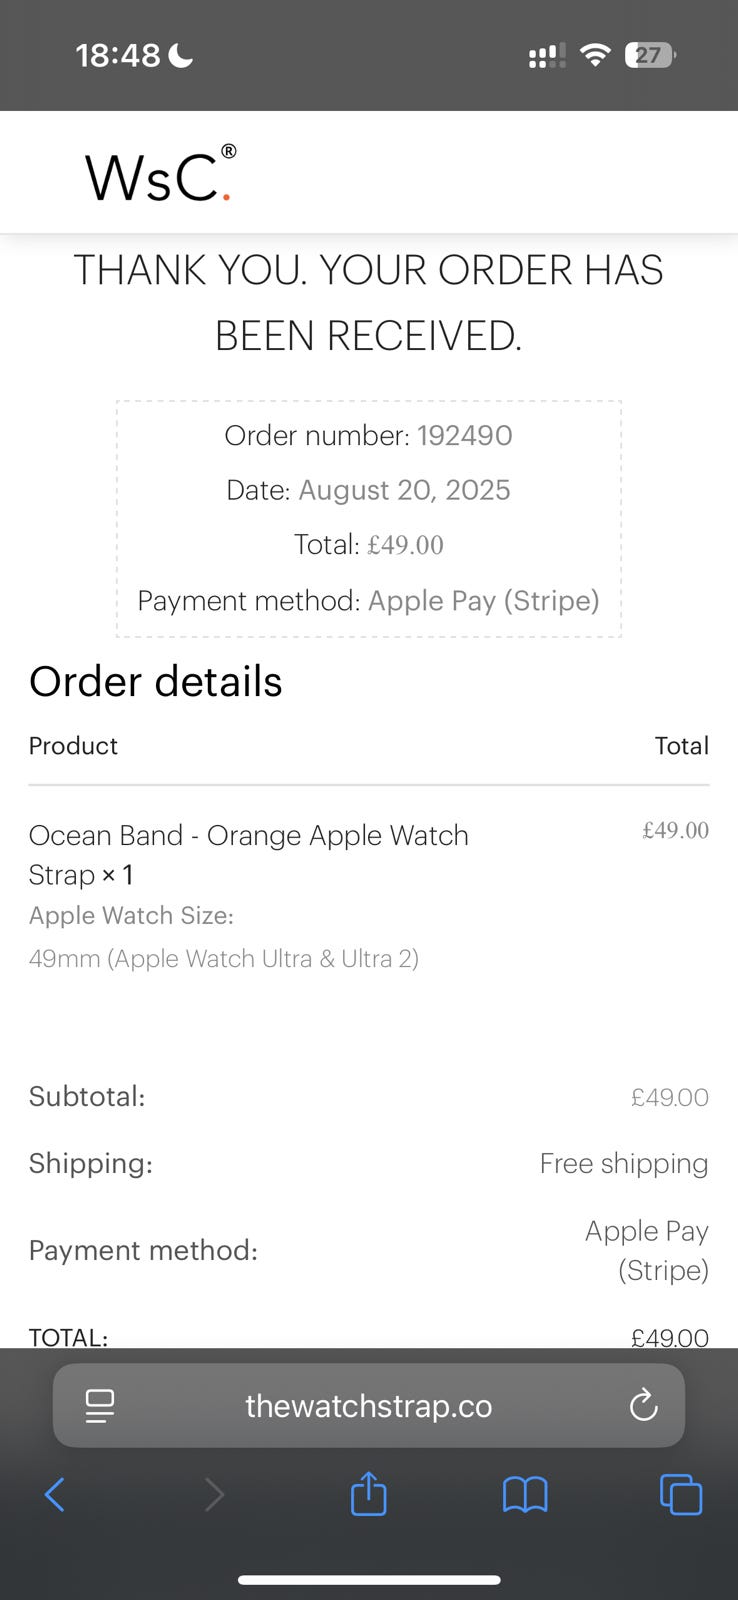Image resolution: width=738 pixels, height=1600 pixels.
Task: Tap the WsC logo
Action: 160,174
